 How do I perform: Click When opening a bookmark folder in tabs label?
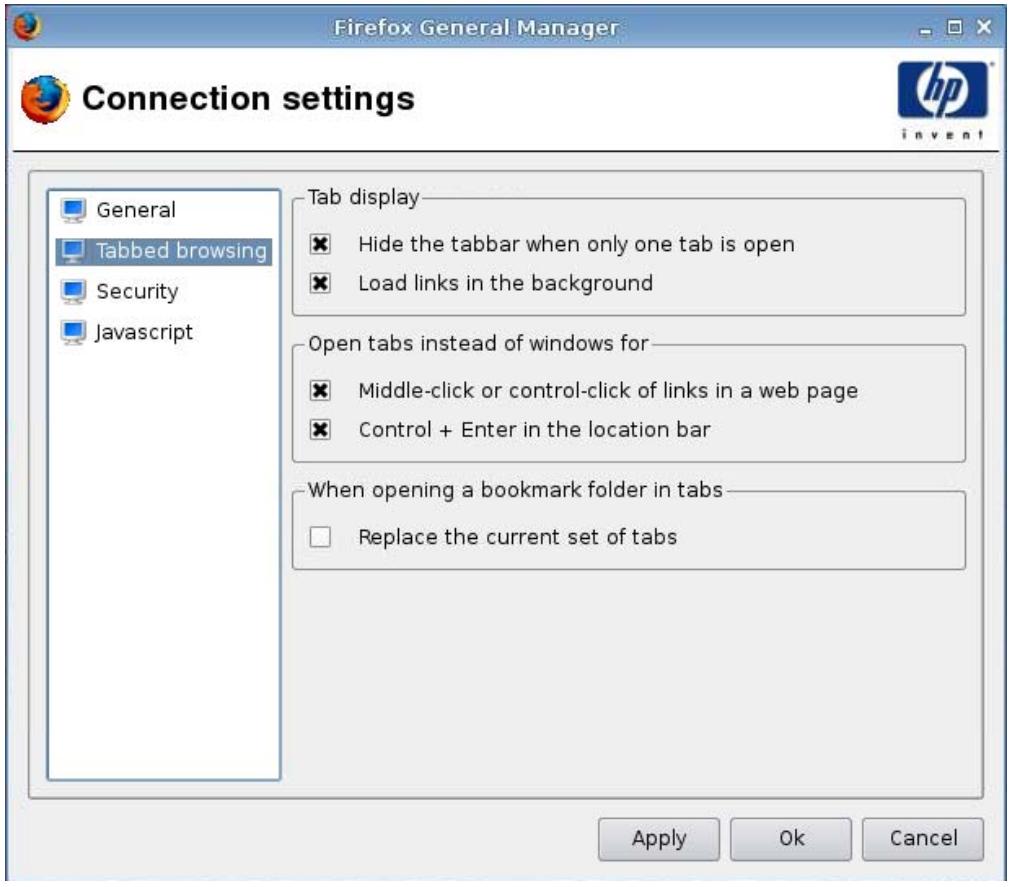click(x=515, y=490)
